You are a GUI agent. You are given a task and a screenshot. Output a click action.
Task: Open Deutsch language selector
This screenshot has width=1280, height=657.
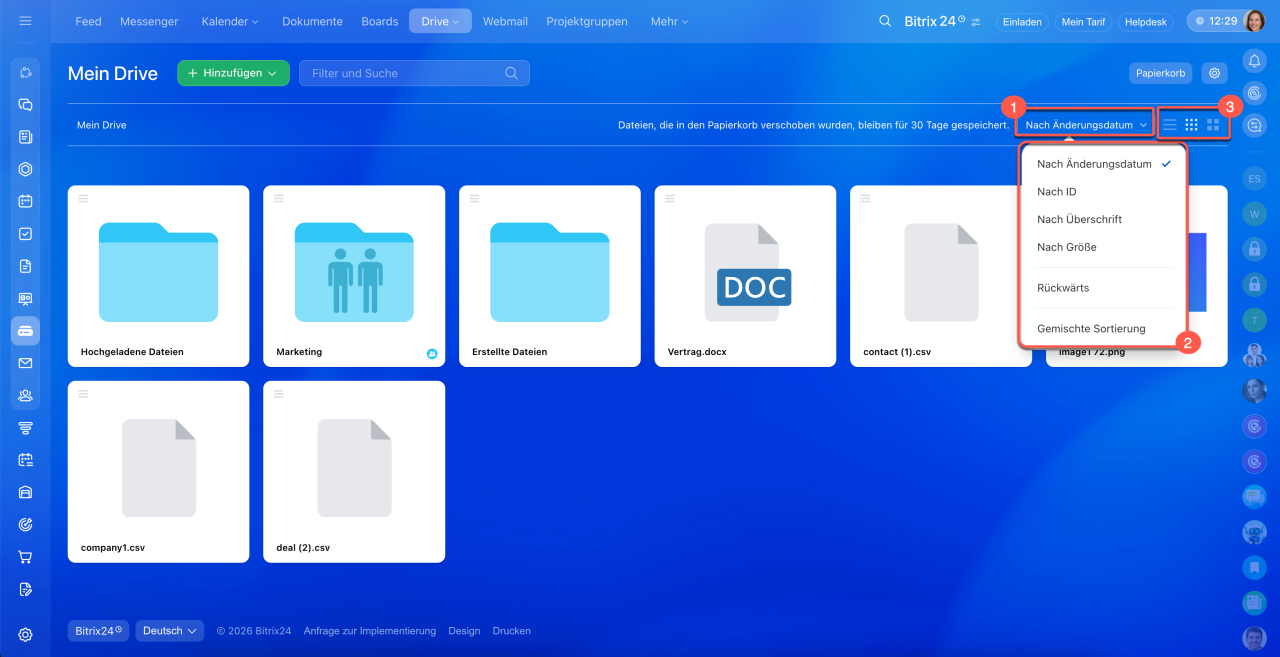pos(169,631)
